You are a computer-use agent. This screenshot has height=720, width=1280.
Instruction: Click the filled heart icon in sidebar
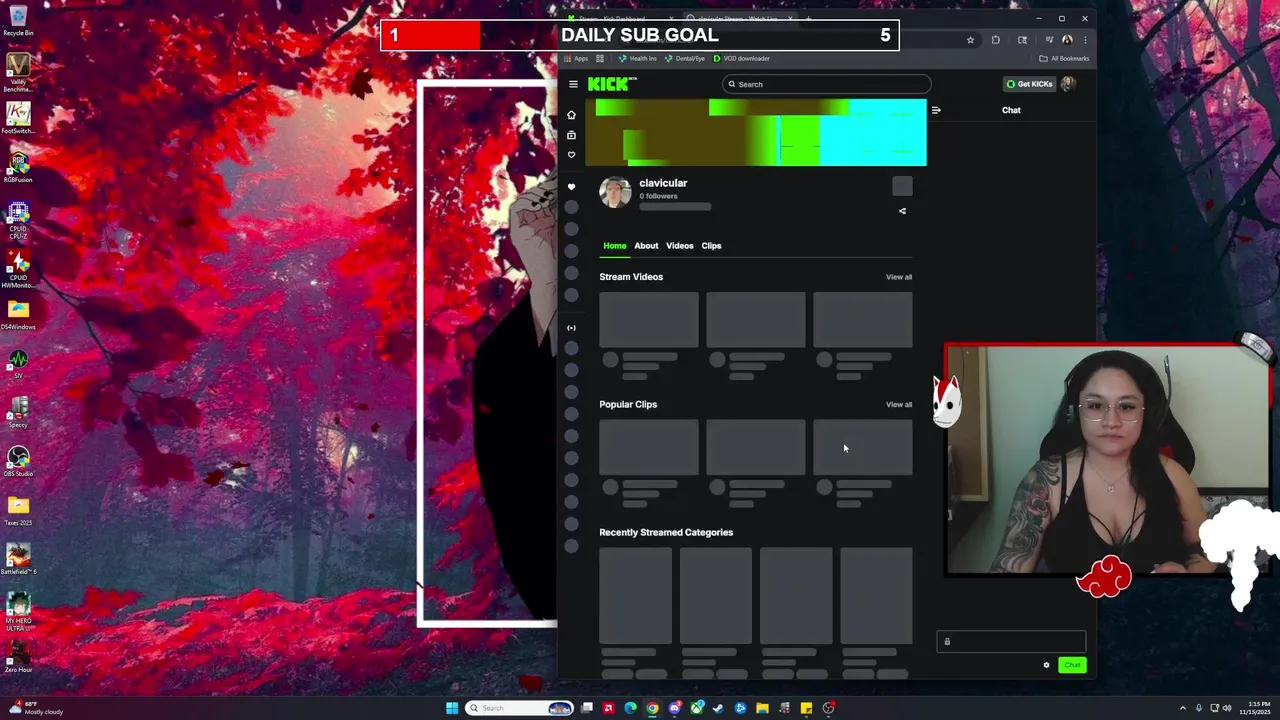click(571, 187)
